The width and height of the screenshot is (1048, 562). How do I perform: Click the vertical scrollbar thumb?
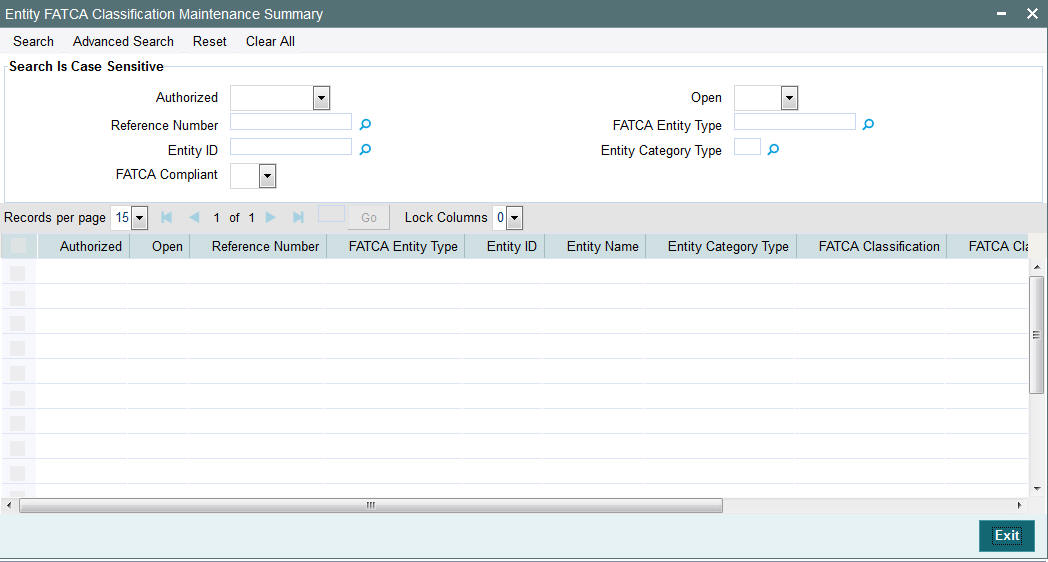(x=1036, y=335)
